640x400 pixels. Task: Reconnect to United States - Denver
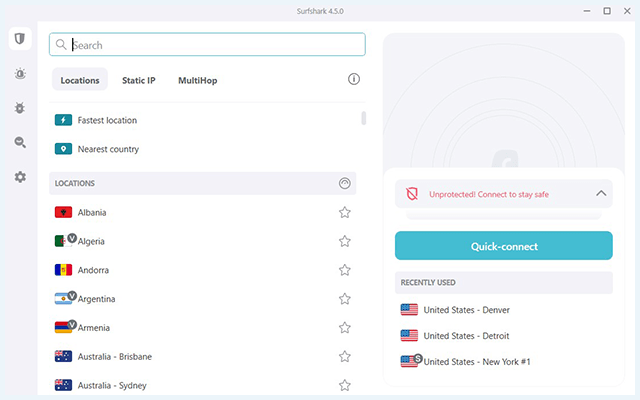467,310
